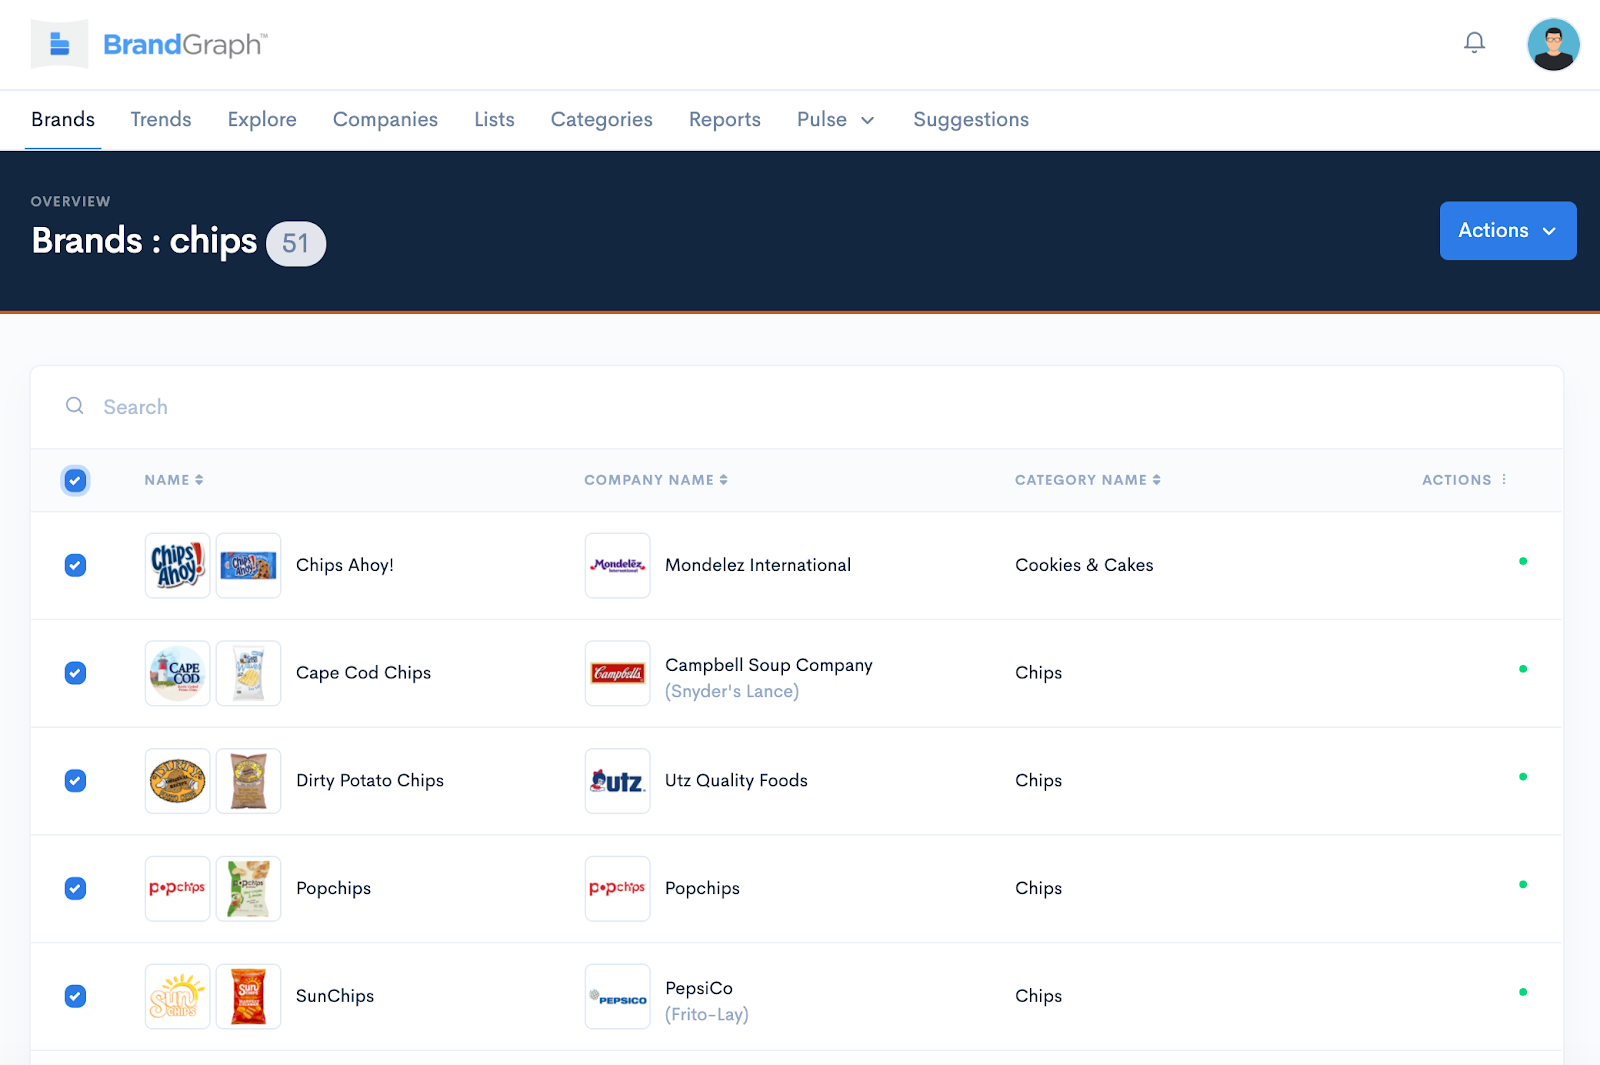The image size is (1600, 1065).
Task: Open the Cape Cod Chips bag image
Action: pos(249,673)
